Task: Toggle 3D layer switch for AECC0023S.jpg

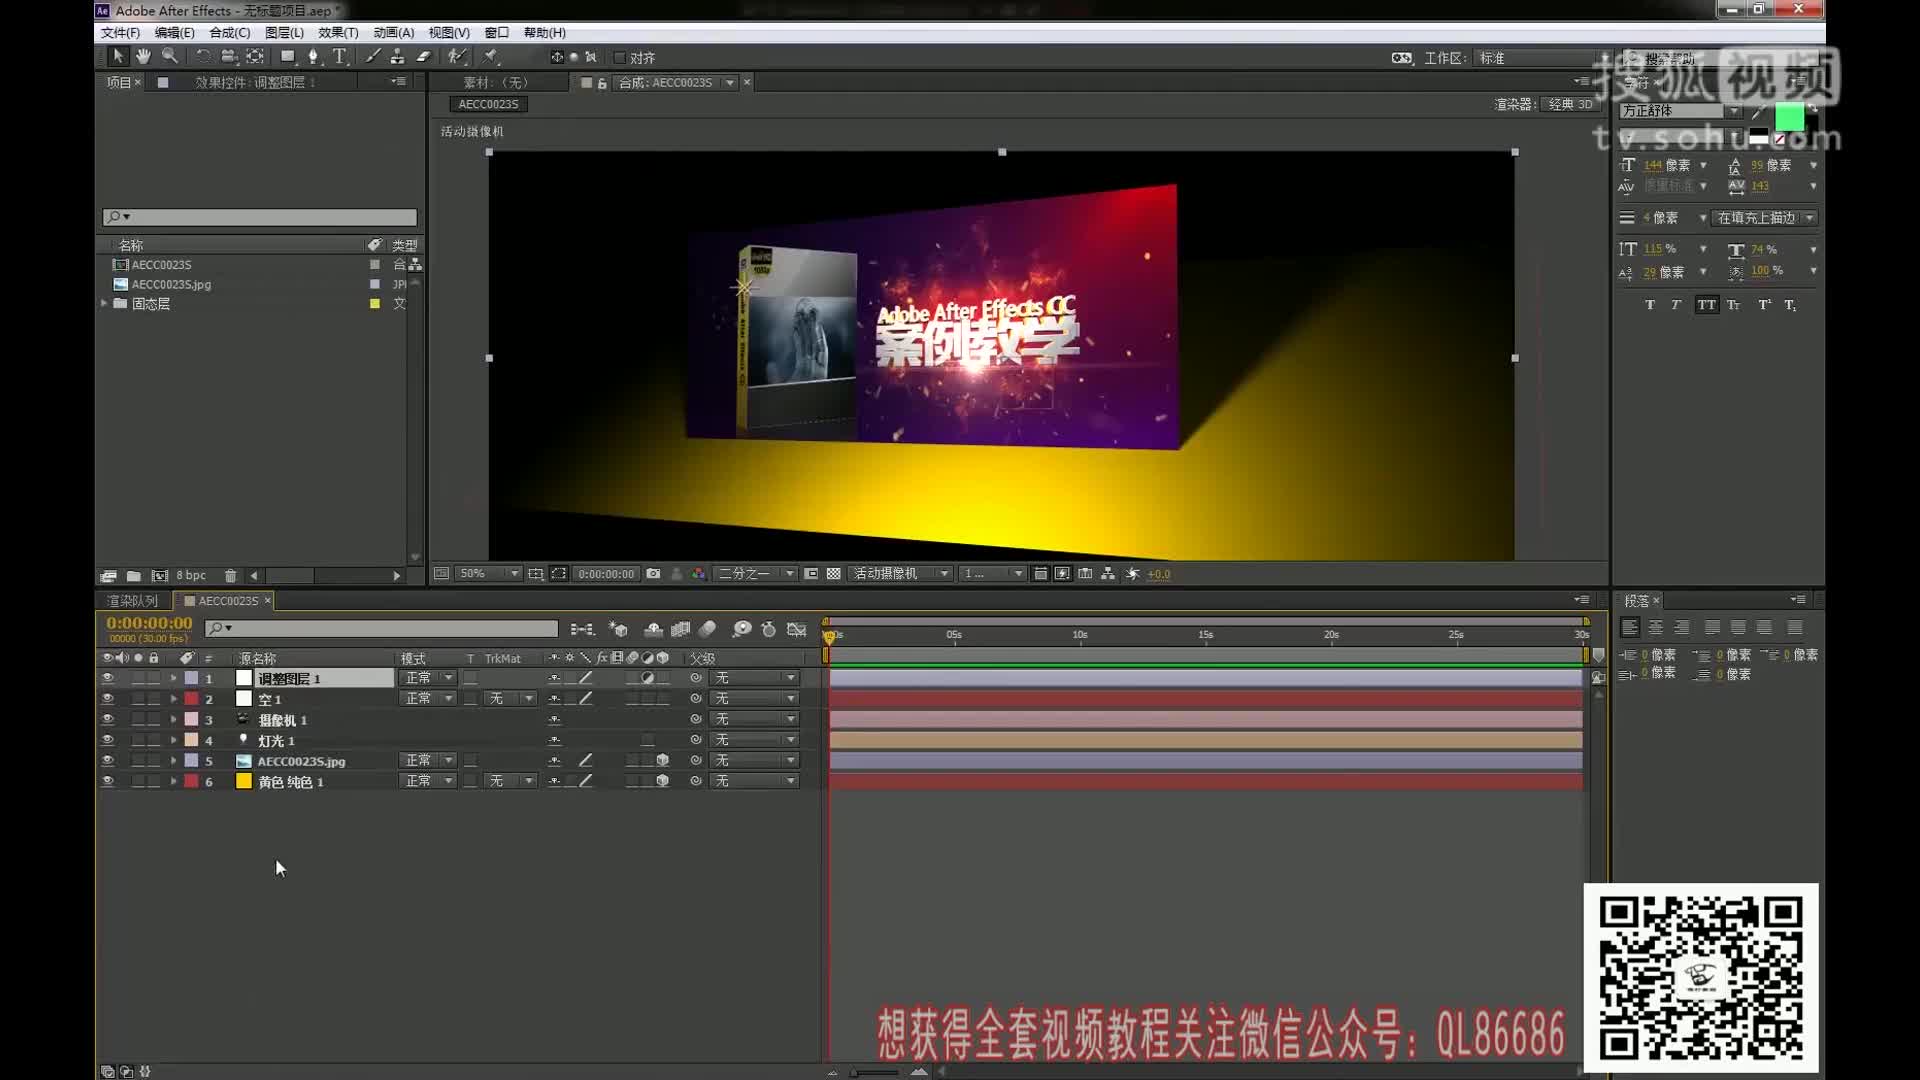Action: pyautogui.click(x=662, y=761)
